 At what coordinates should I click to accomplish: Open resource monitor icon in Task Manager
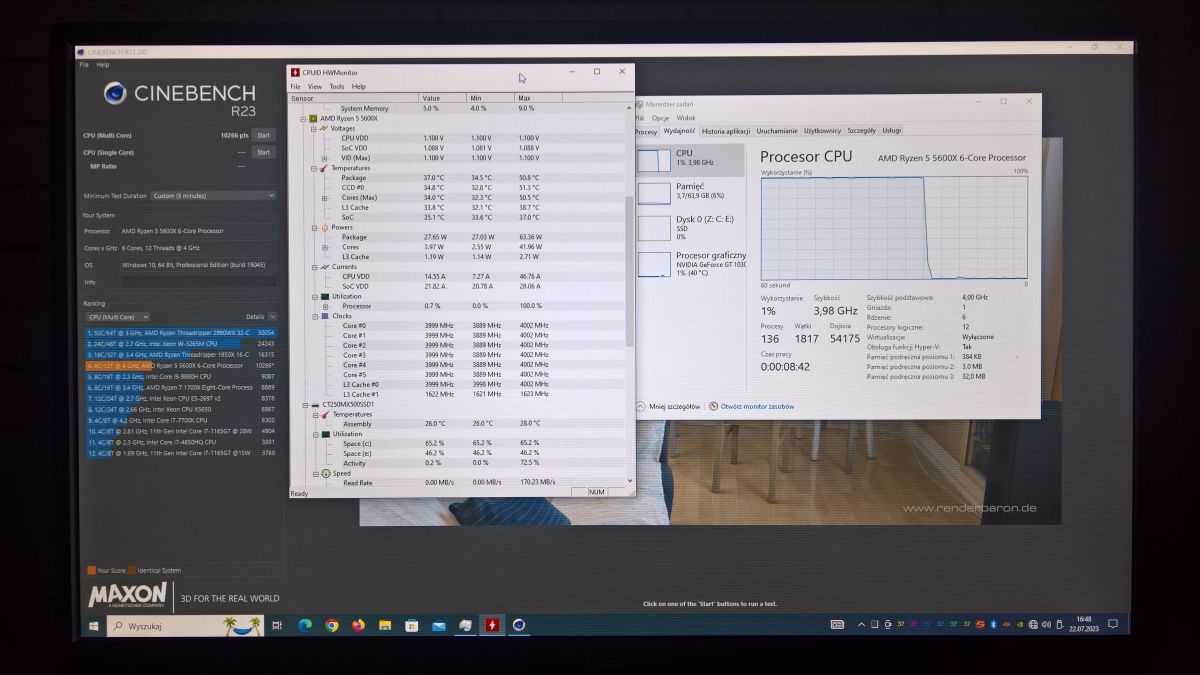pos(714,407)
